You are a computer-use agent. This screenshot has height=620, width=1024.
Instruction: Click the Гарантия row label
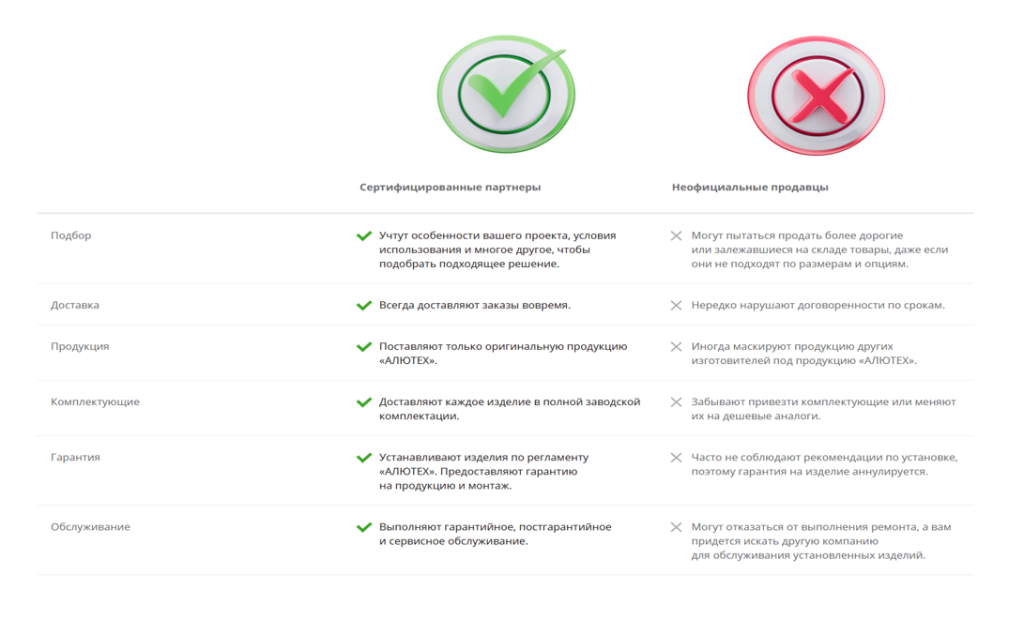point(76,457)
